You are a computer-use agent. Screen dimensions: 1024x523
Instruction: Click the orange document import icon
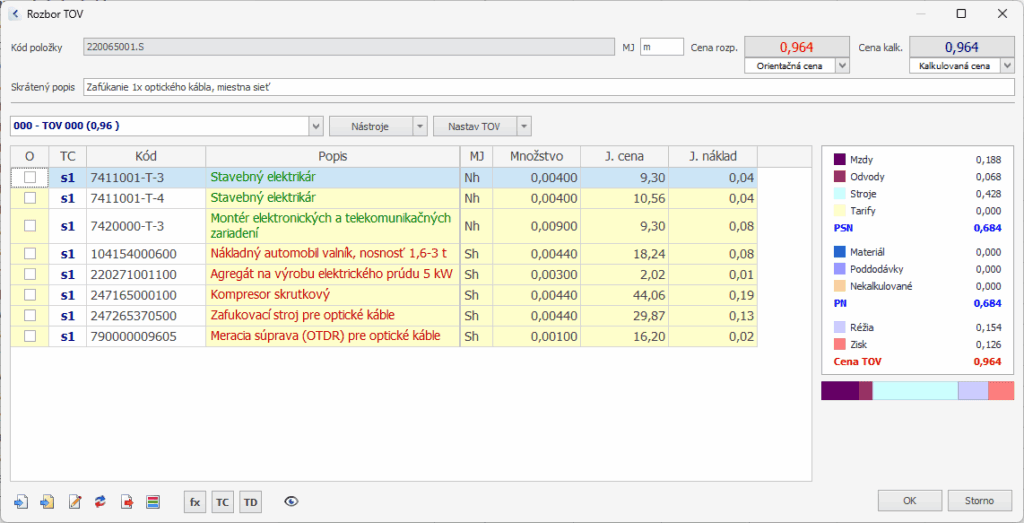tap(47, 501)
